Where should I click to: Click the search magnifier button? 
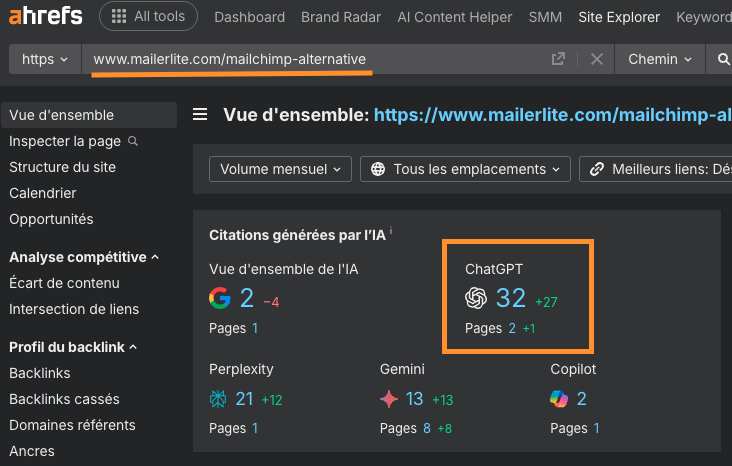(723, 59)
